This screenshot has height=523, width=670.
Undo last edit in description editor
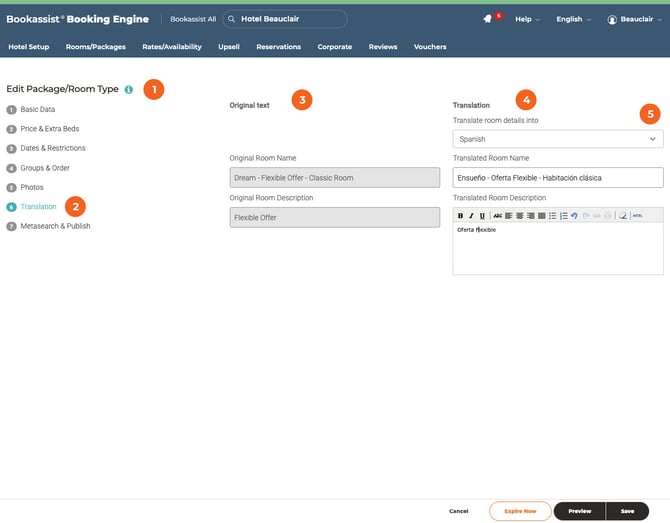coord(575,215)
